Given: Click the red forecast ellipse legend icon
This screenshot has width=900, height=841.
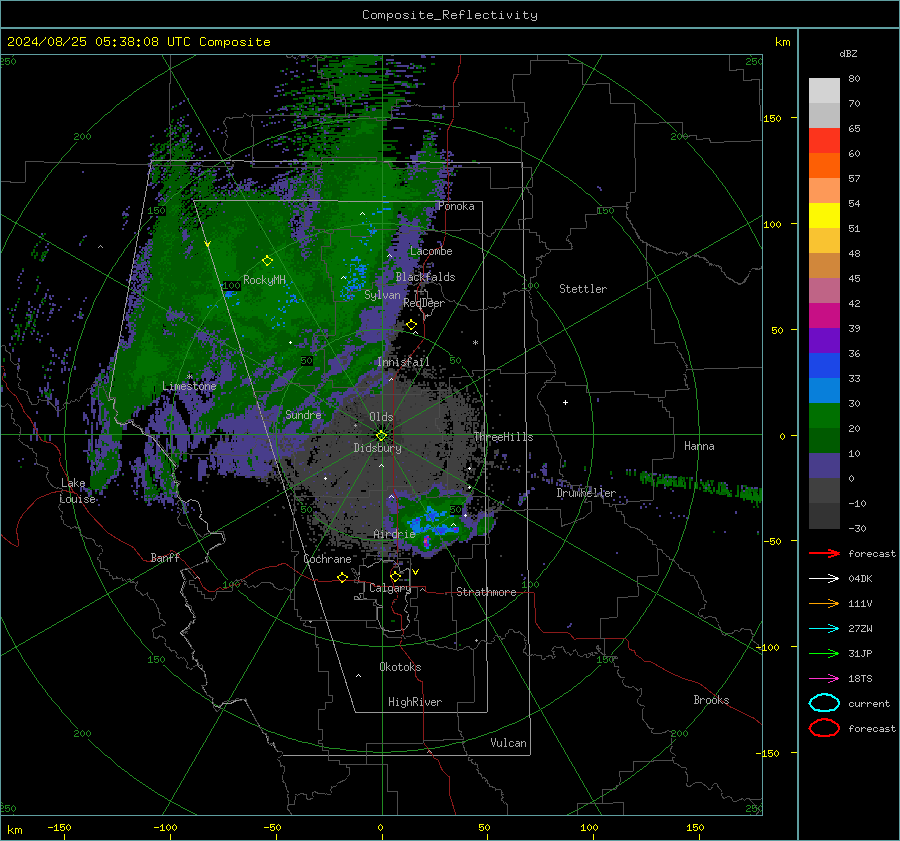Looking at the screenshot, I should click(824, 728).
